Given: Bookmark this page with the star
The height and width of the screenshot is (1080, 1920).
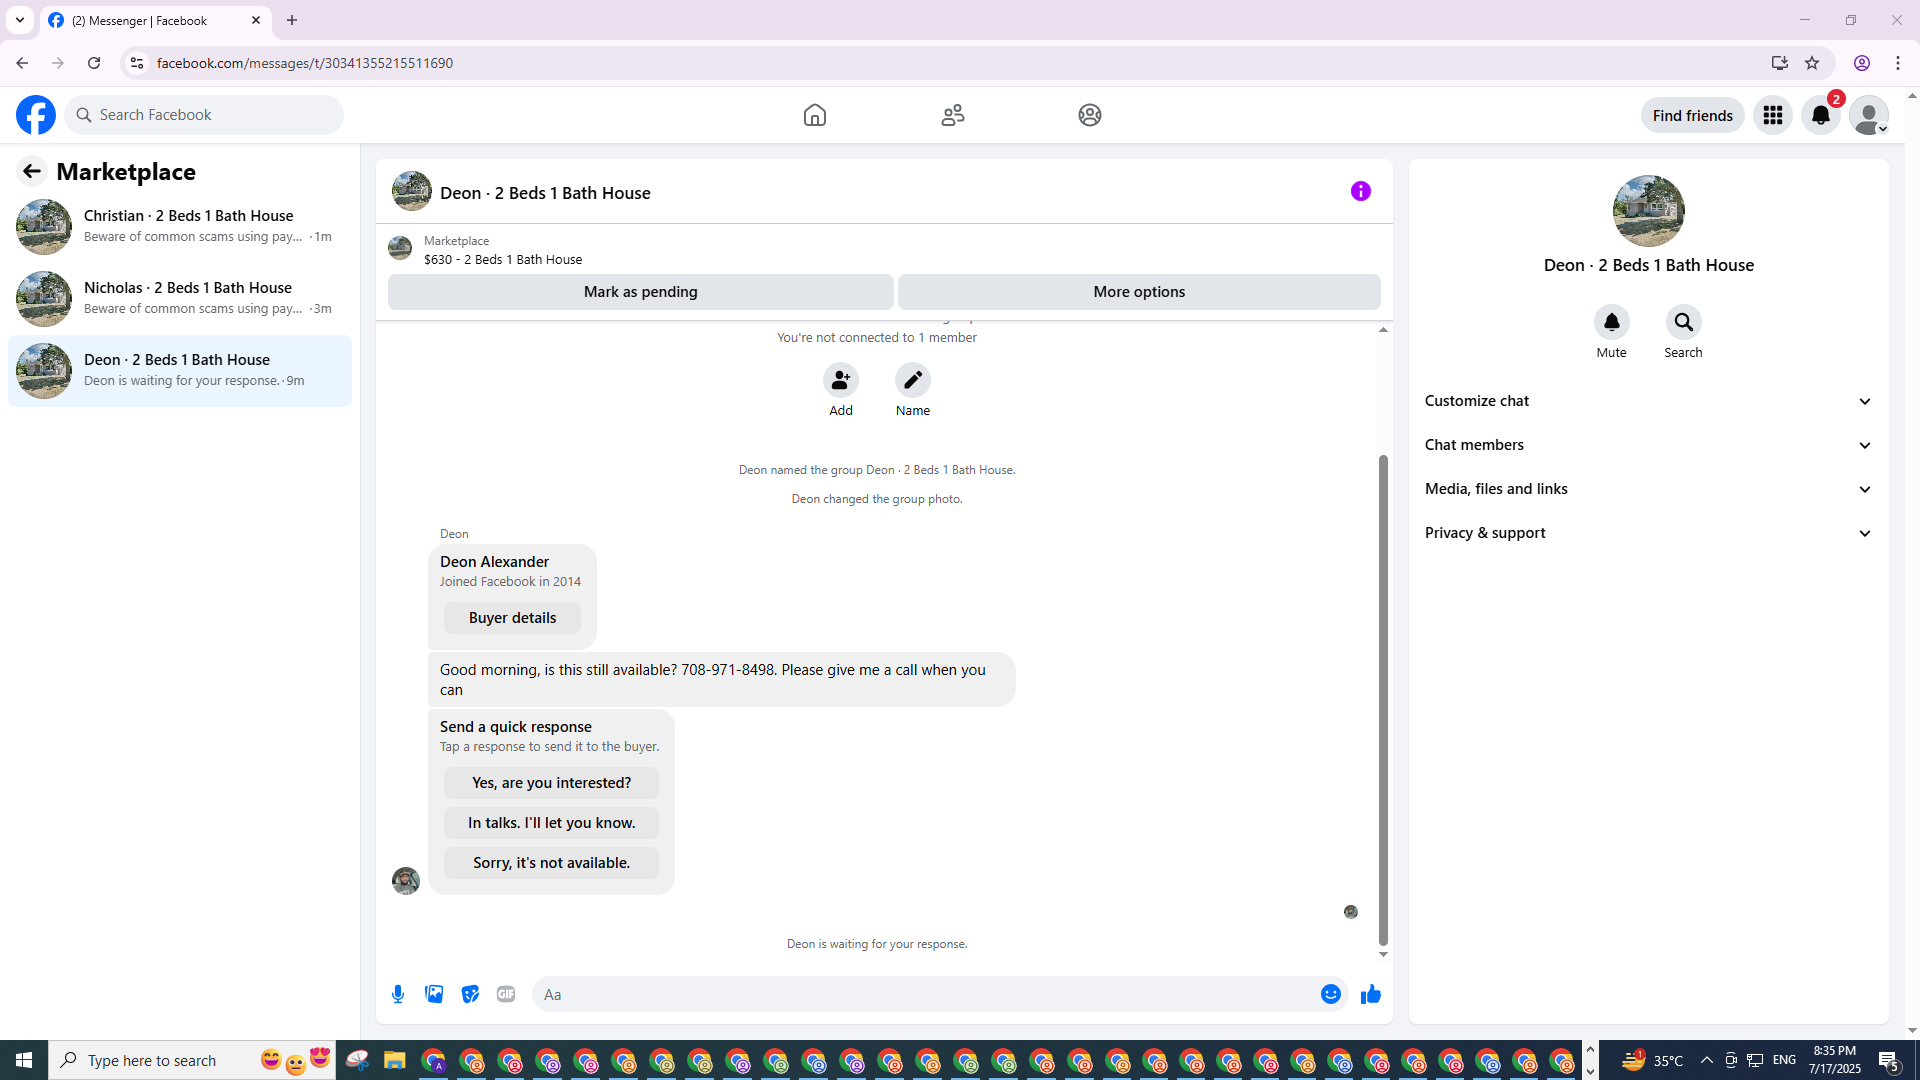Looking at the screenshot, I should coord(1812,63).
